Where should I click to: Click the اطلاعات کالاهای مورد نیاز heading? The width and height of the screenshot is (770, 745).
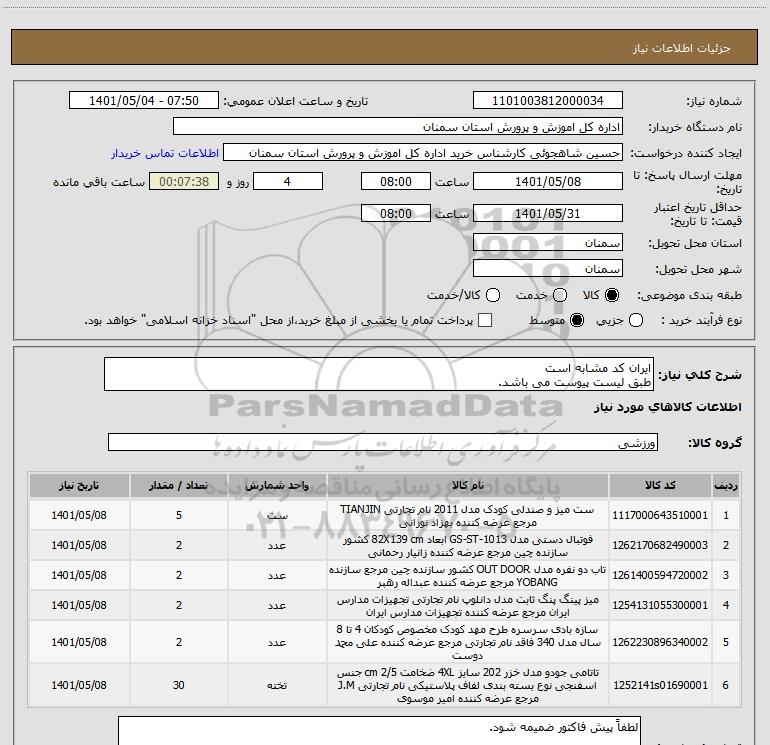coord(668,407)
